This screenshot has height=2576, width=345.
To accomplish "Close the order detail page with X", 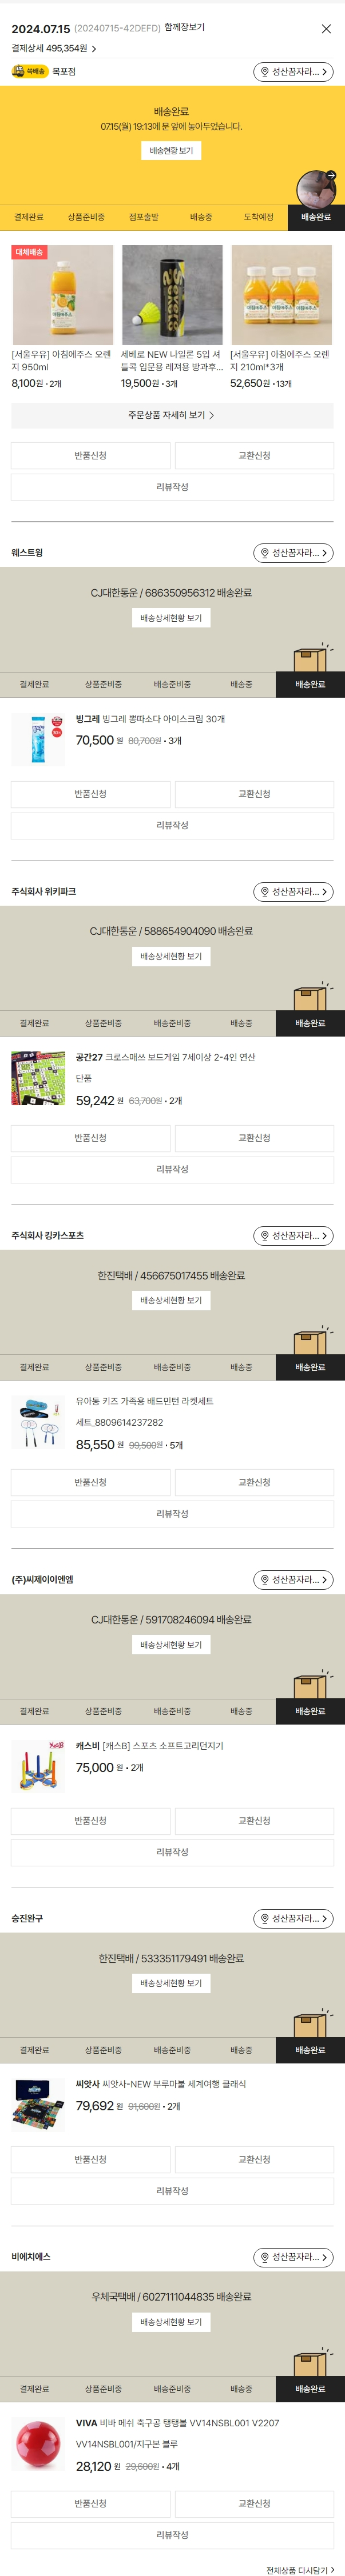I will [326, 29].
